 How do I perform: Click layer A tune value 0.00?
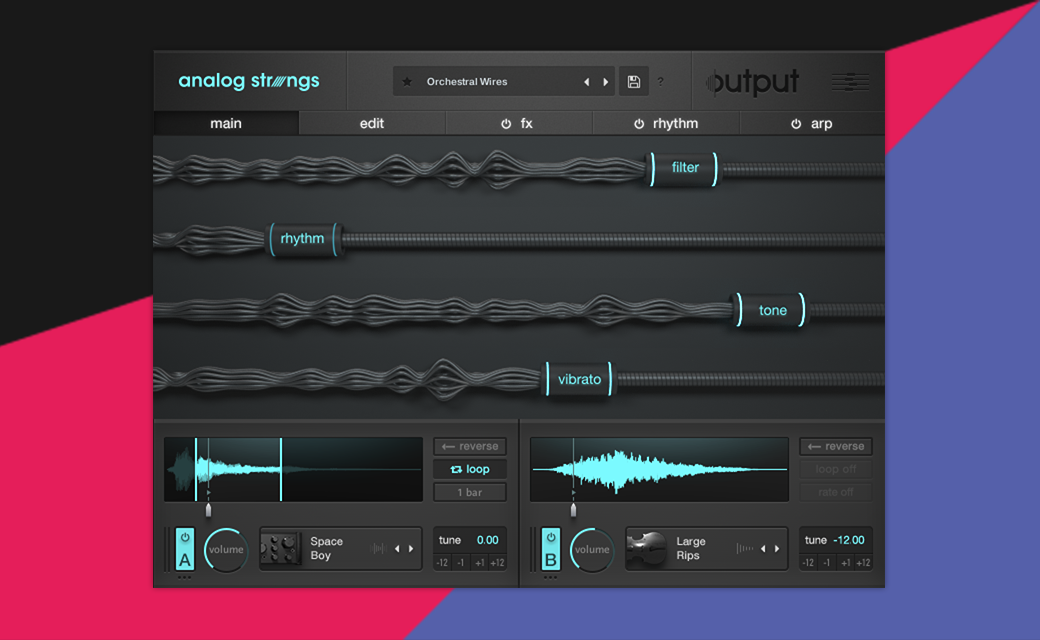point(488,540)
